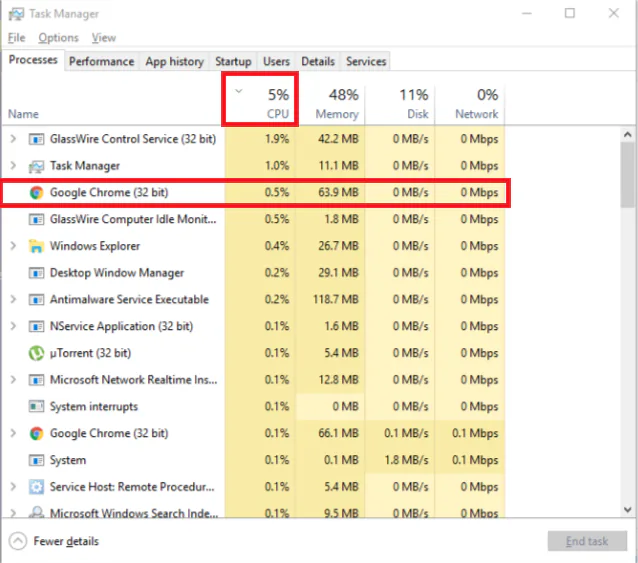Click the Chrome icon in the 66.1 MB row

pyautogui.click(x=36, y=433)
